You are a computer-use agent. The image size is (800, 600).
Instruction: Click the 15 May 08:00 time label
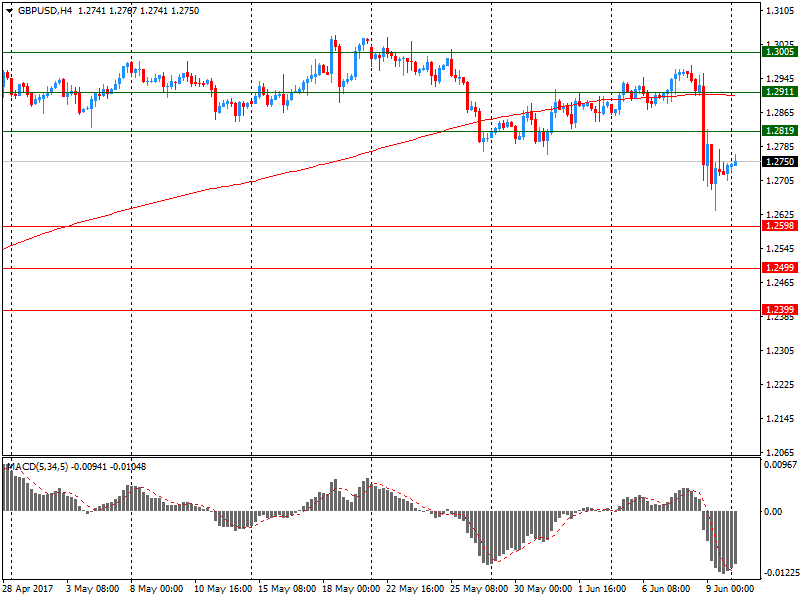pos(287,589)
